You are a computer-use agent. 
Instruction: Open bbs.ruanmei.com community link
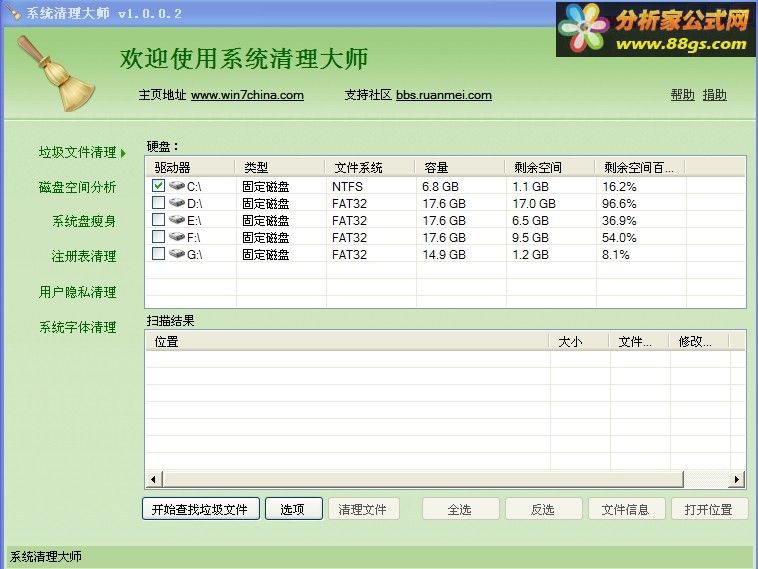(x=444, y=95)
